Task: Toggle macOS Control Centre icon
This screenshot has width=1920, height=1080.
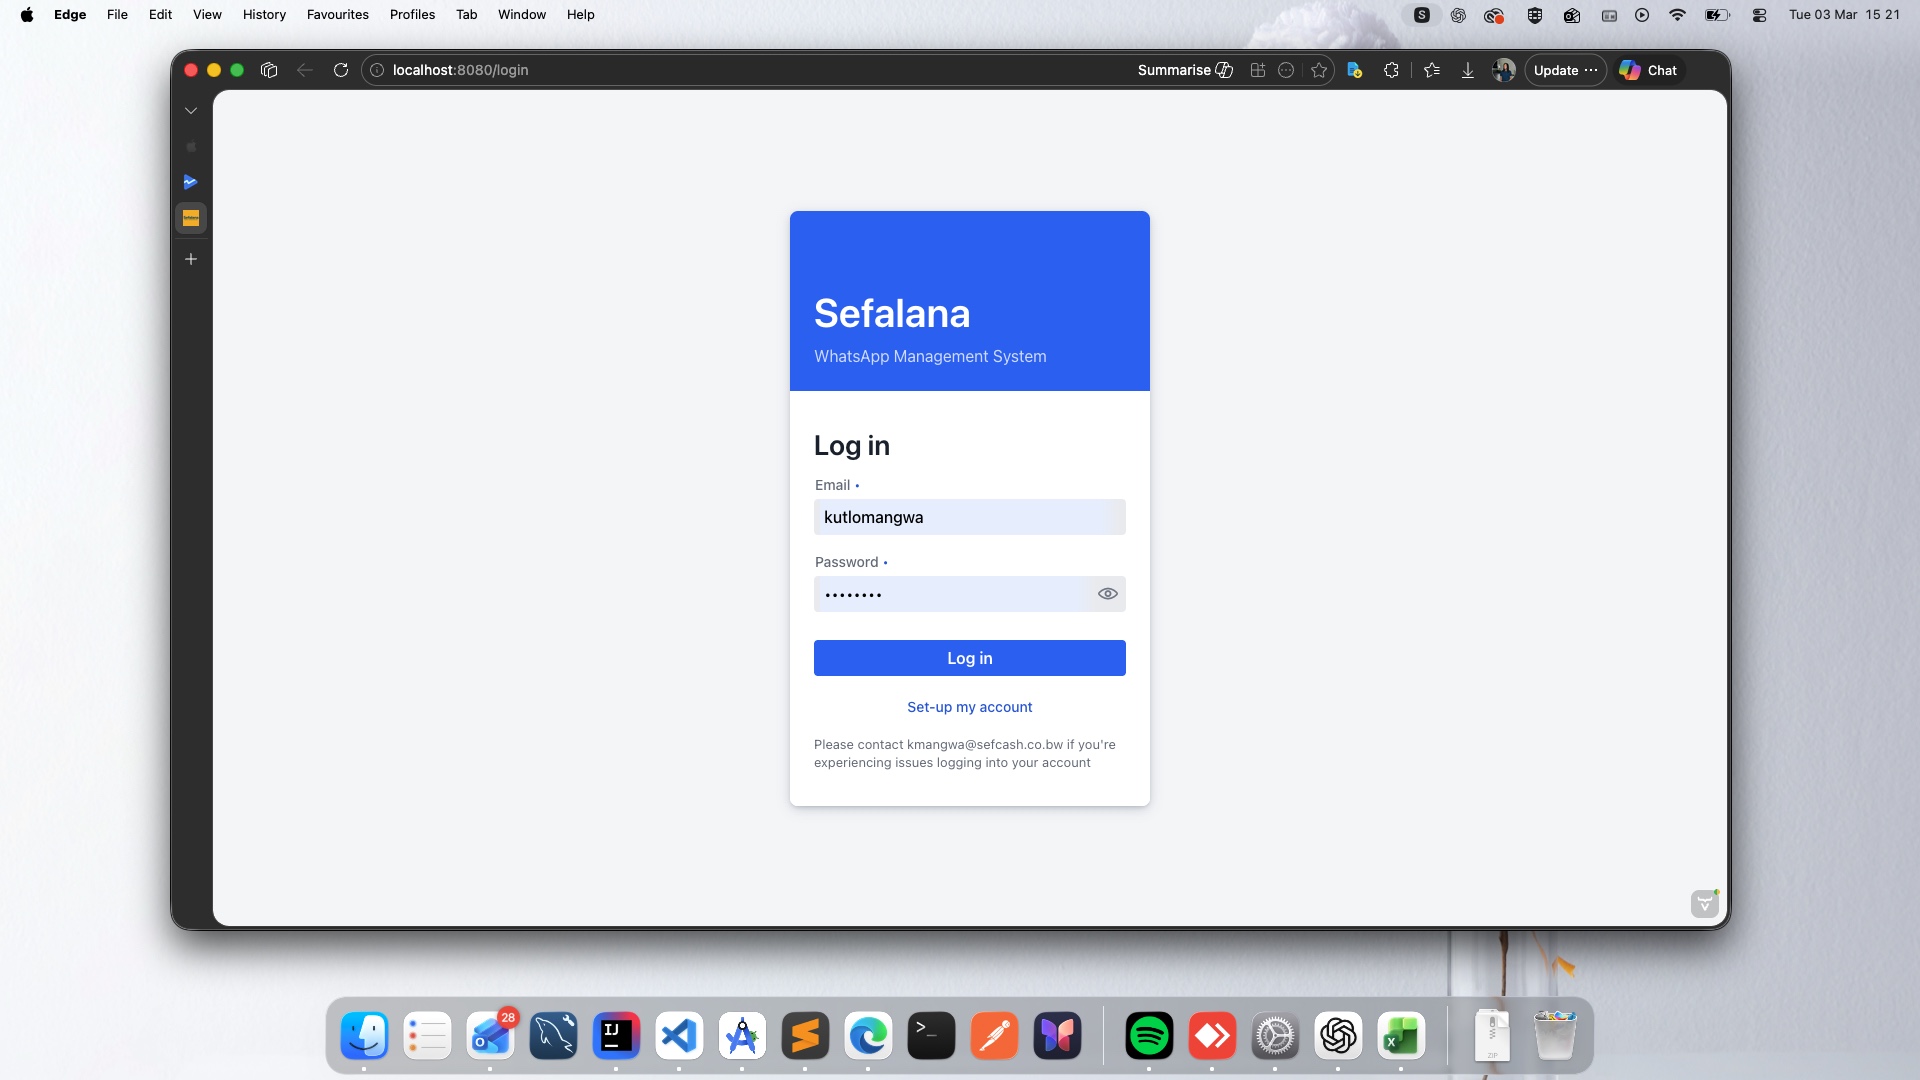Action: [1760, 15]
